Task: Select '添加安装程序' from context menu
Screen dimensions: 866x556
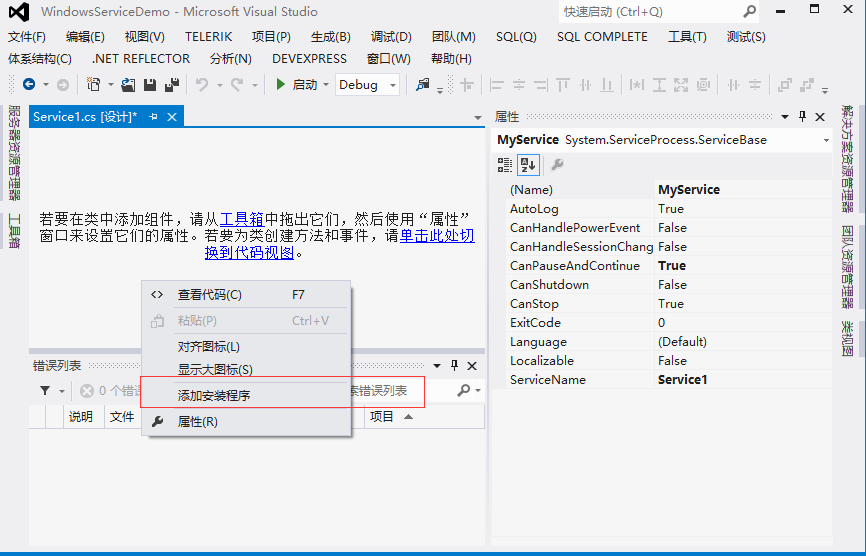Action: [214, 395]
